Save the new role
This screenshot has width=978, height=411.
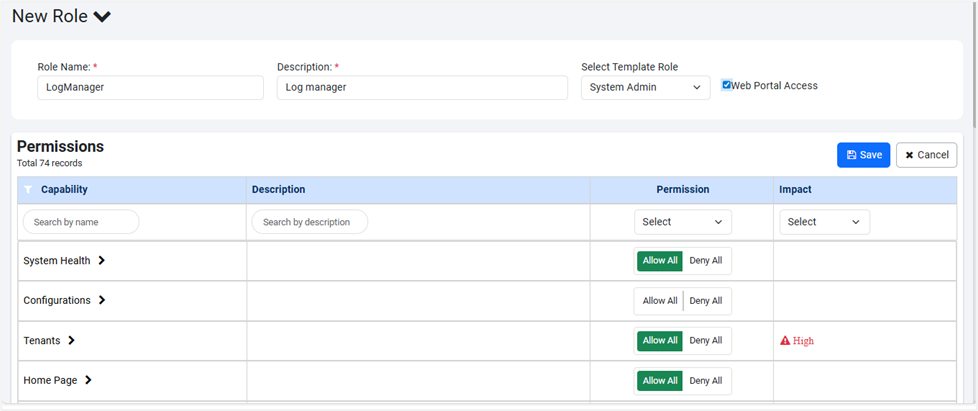863,155
